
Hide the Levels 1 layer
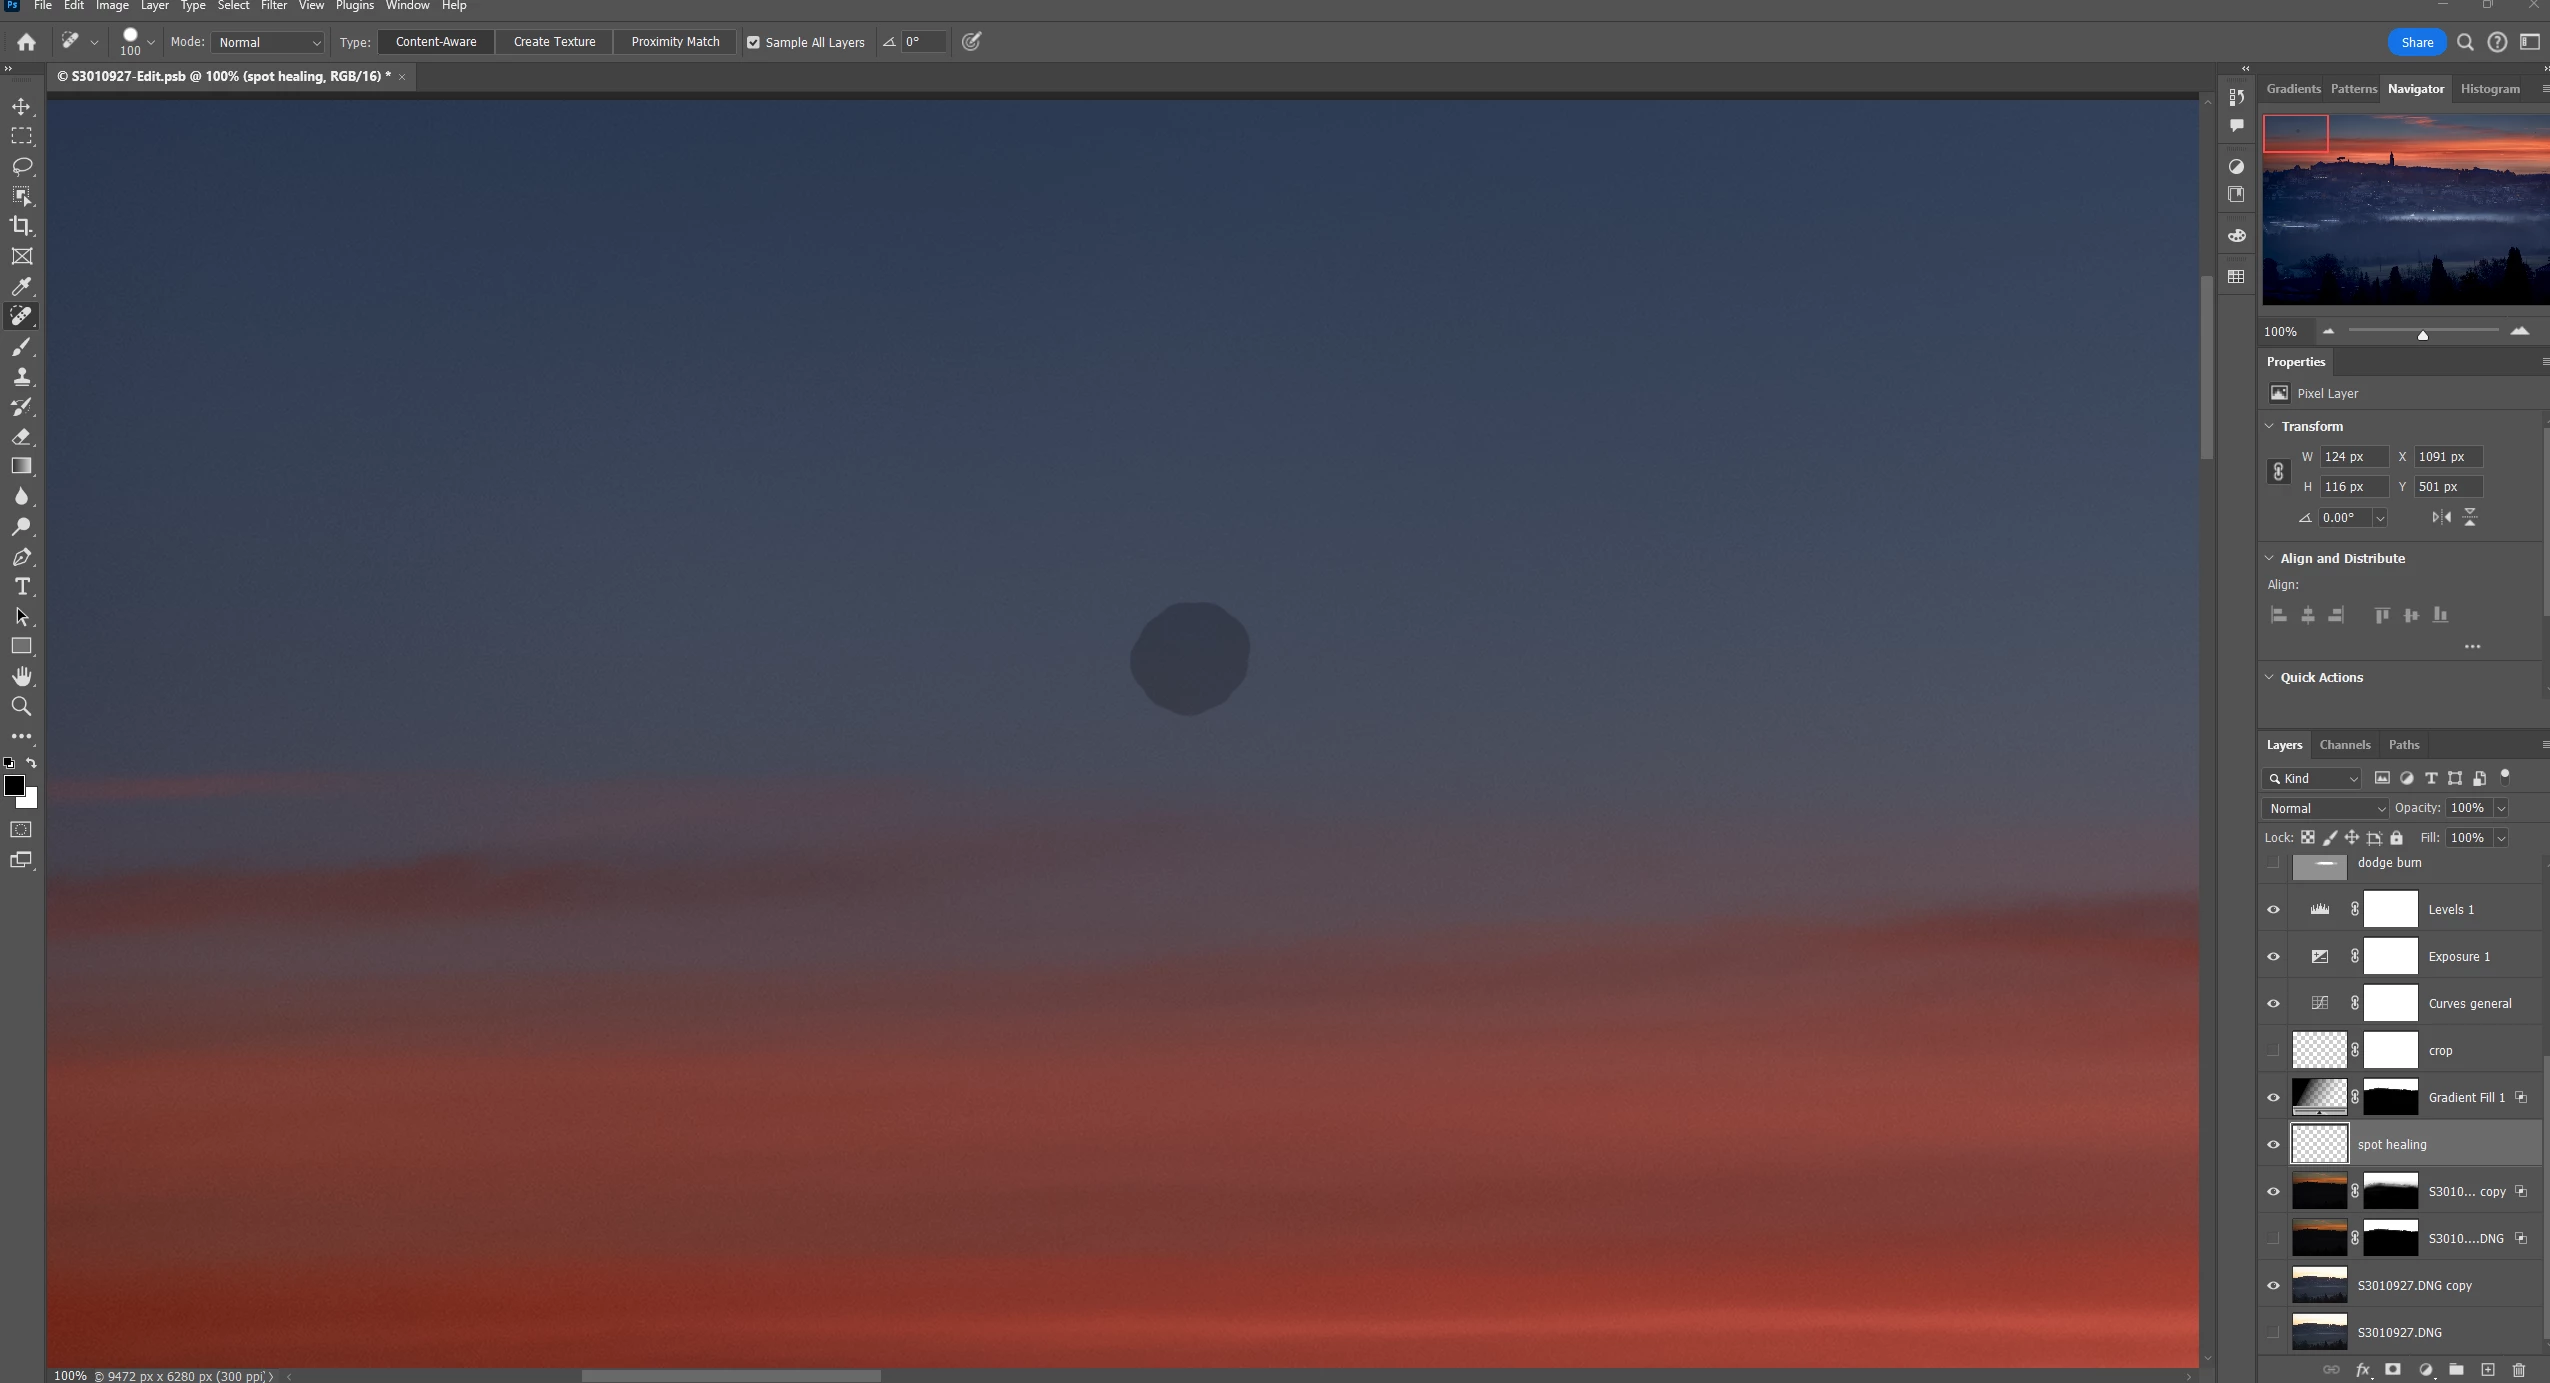(2273, 909)
